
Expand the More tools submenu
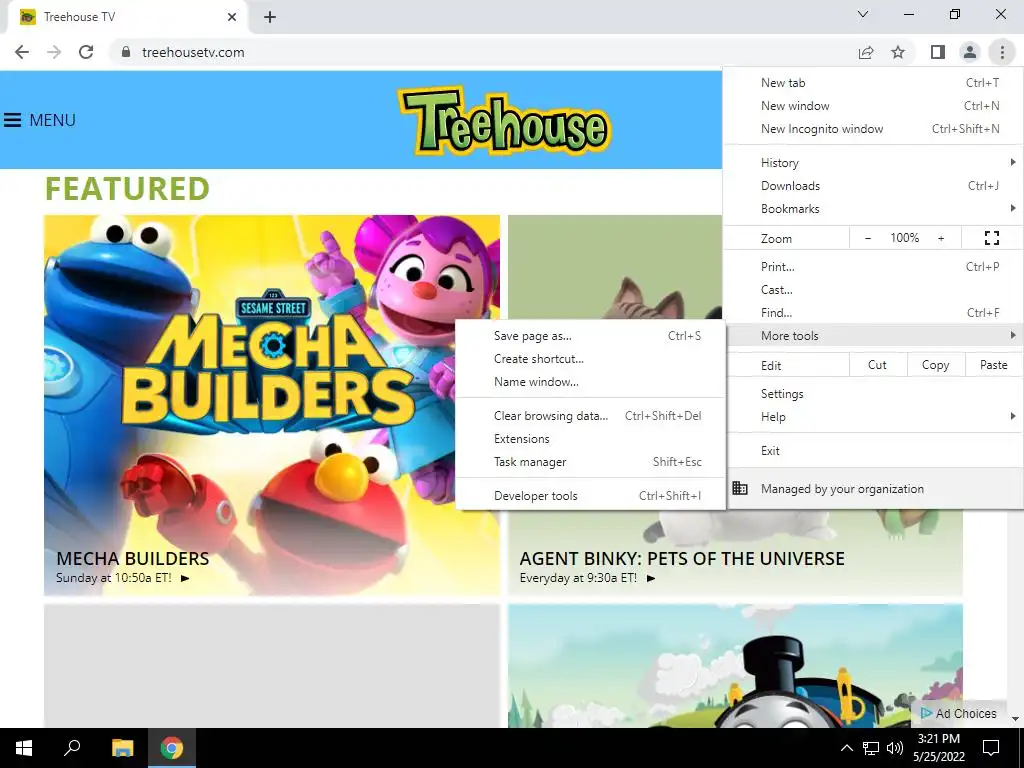click(x=873, y=336)
